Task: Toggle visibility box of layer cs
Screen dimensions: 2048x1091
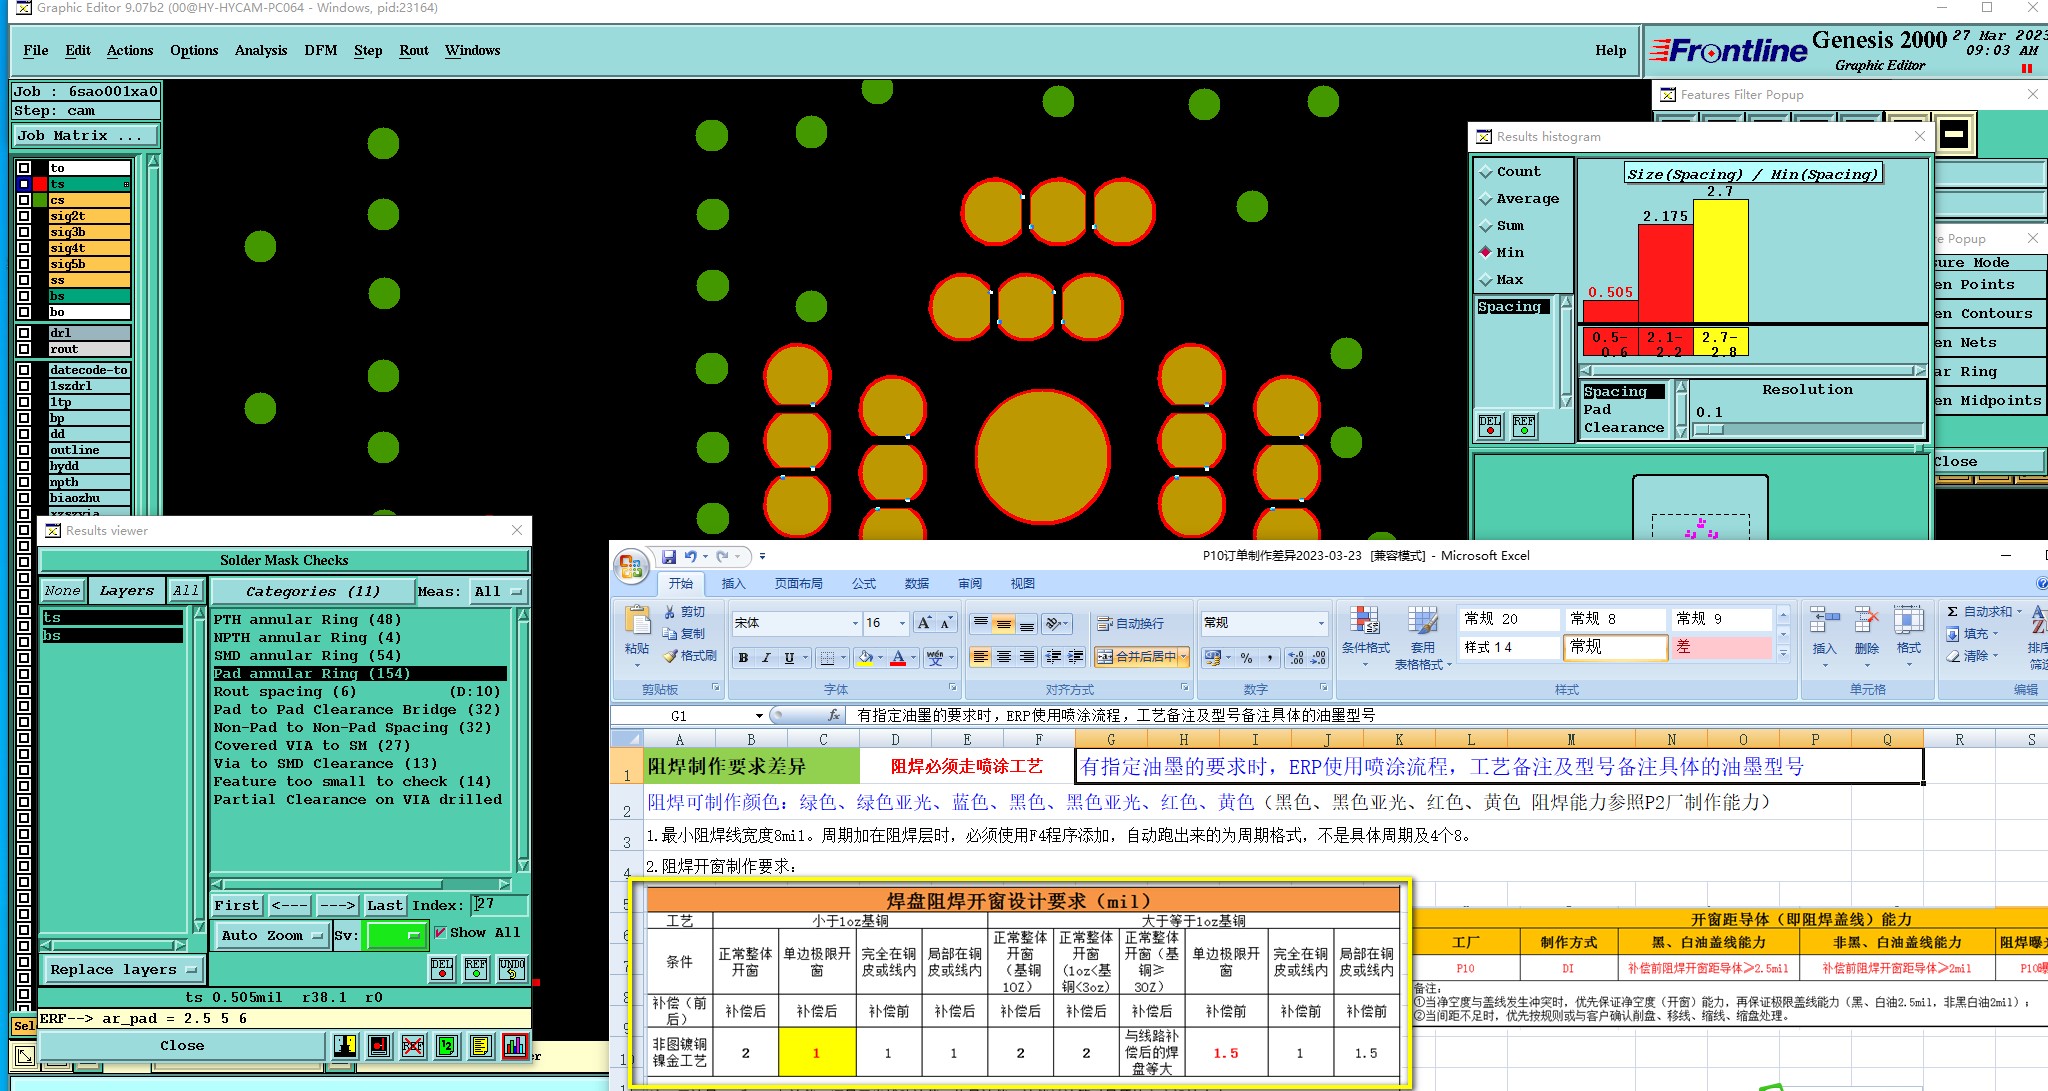Action: pyautogui.click(x=24, y=200)
